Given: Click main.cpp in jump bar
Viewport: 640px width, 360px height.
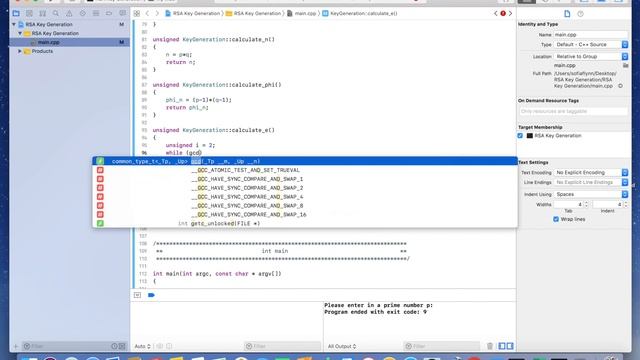Looking at the screenshot, I should click(302, 13).
